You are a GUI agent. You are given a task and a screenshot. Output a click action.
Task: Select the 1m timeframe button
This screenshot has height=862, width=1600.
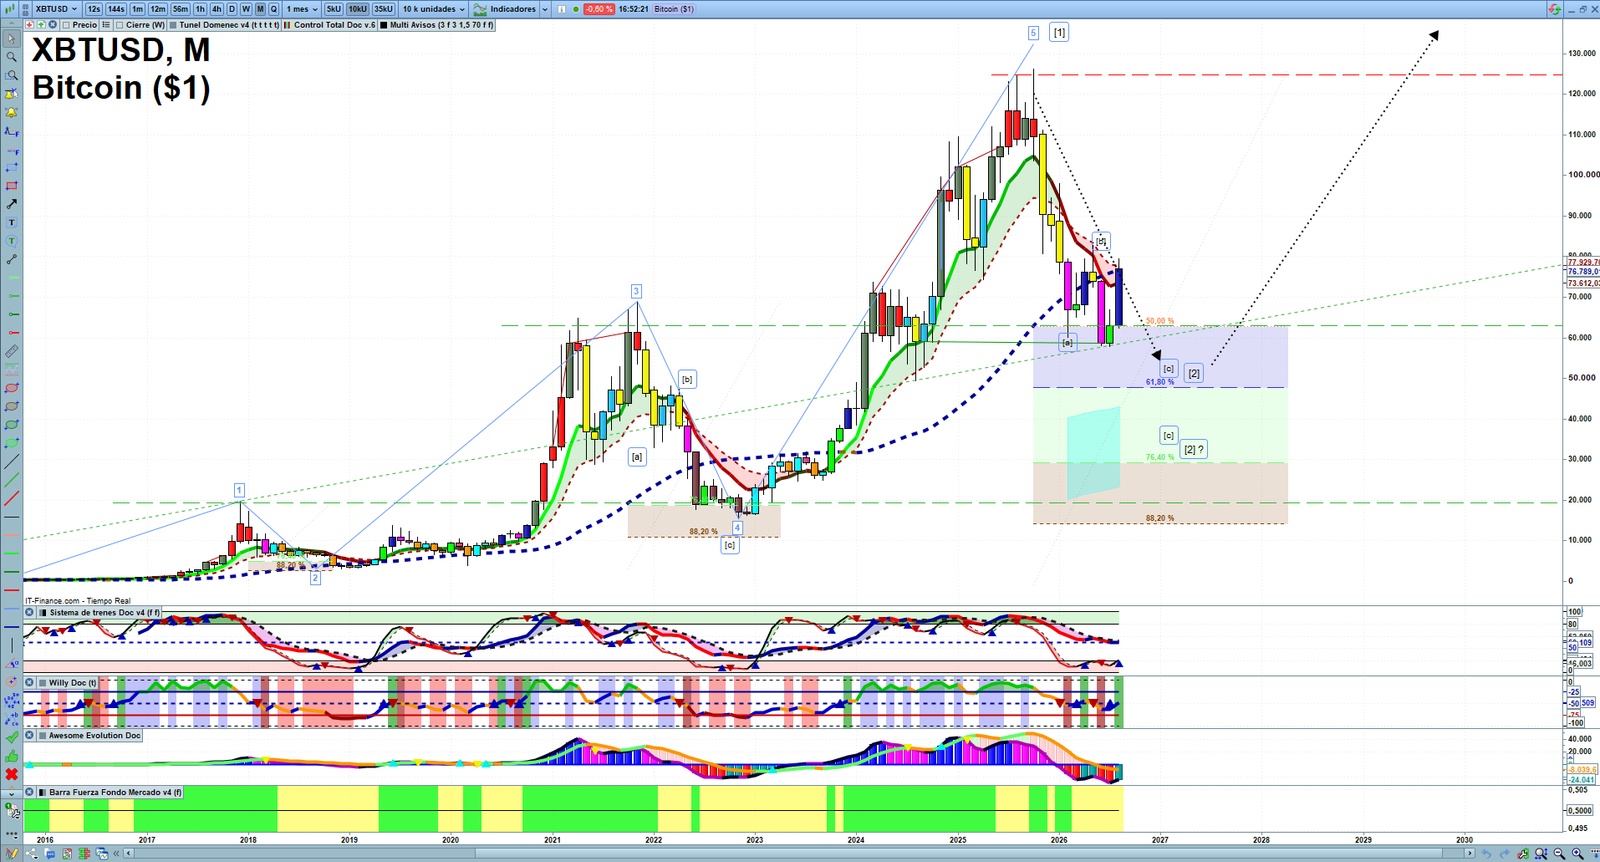point(137,9)
